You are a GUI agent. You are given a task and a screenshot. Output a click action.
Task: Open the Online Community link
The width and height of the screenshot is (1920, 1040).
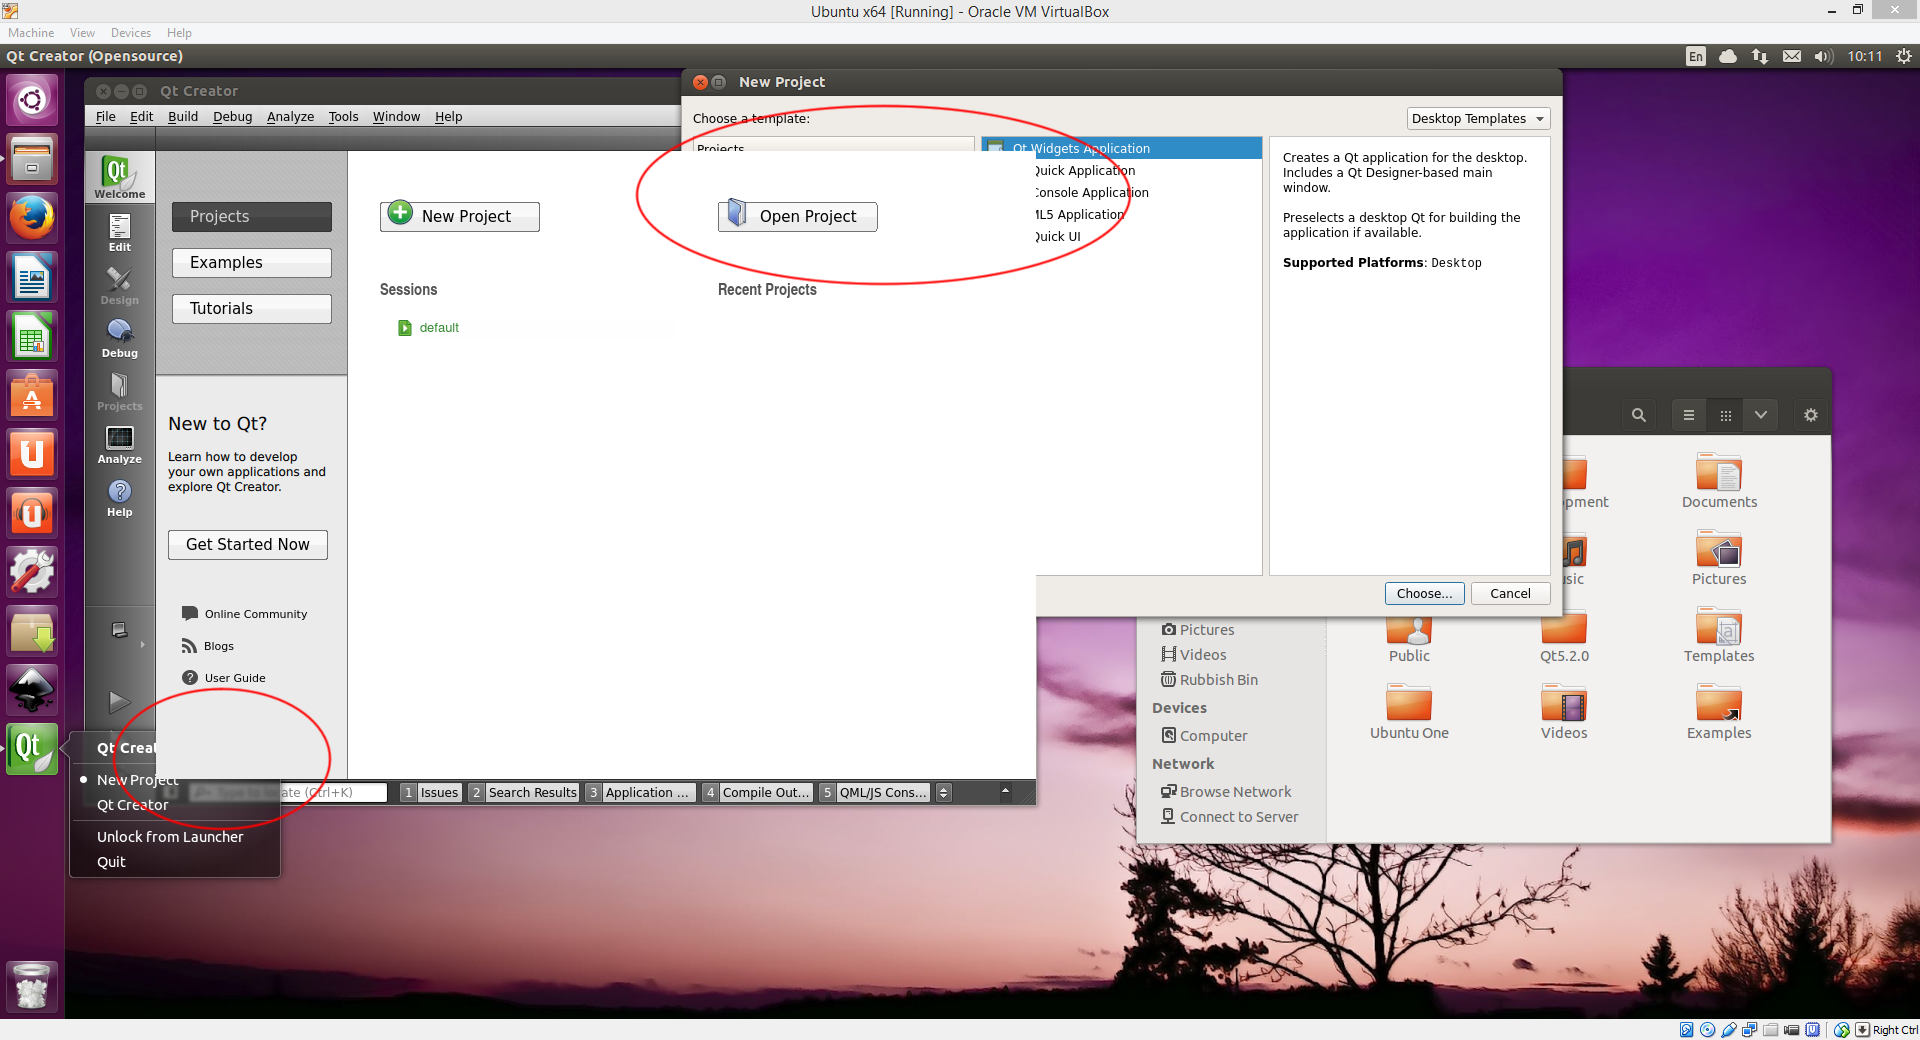tap(245, 614)
